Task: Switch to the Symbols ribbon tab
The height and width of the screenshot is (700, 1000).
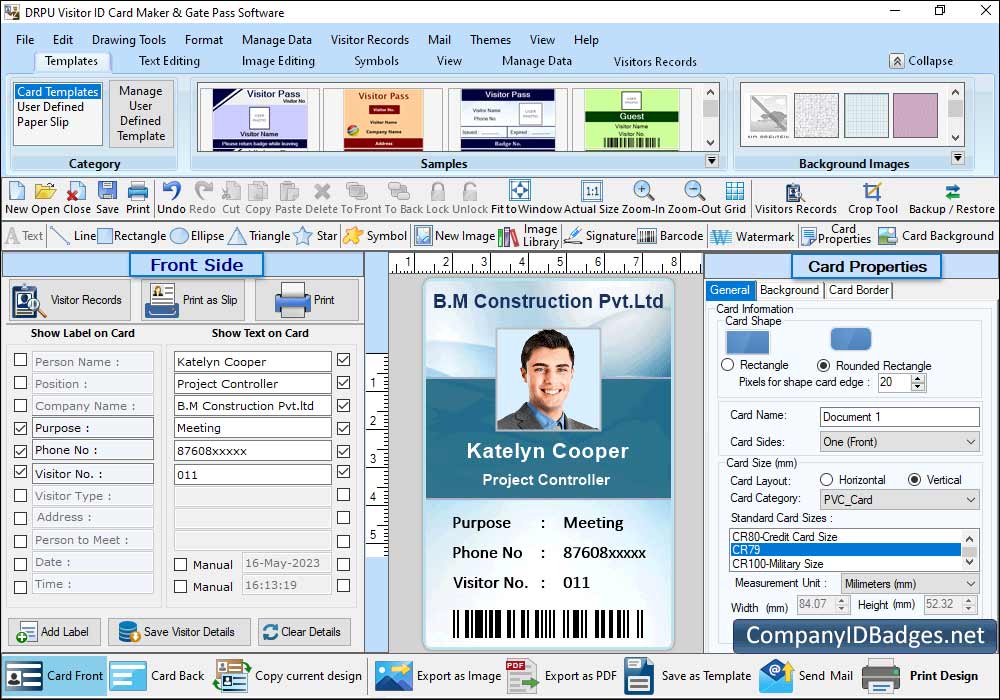Action: coord(376,61)
